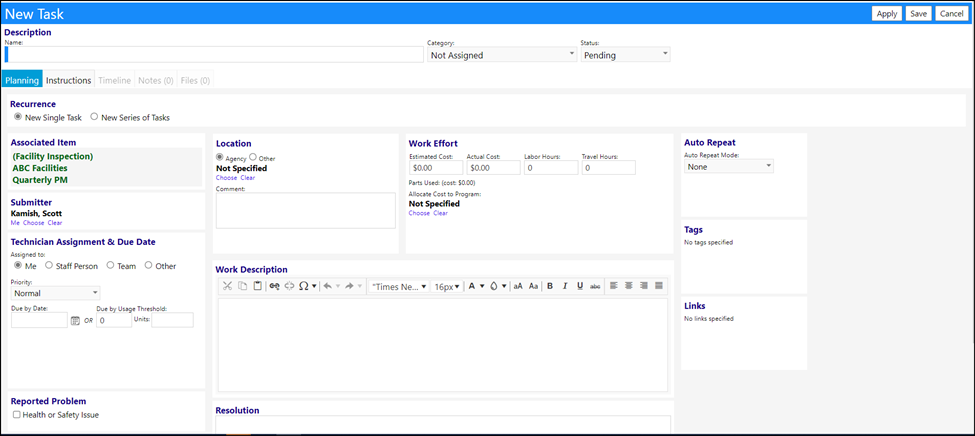975x436 pixels.
Task: Toggle italic formatting
Action: (565, 286)
